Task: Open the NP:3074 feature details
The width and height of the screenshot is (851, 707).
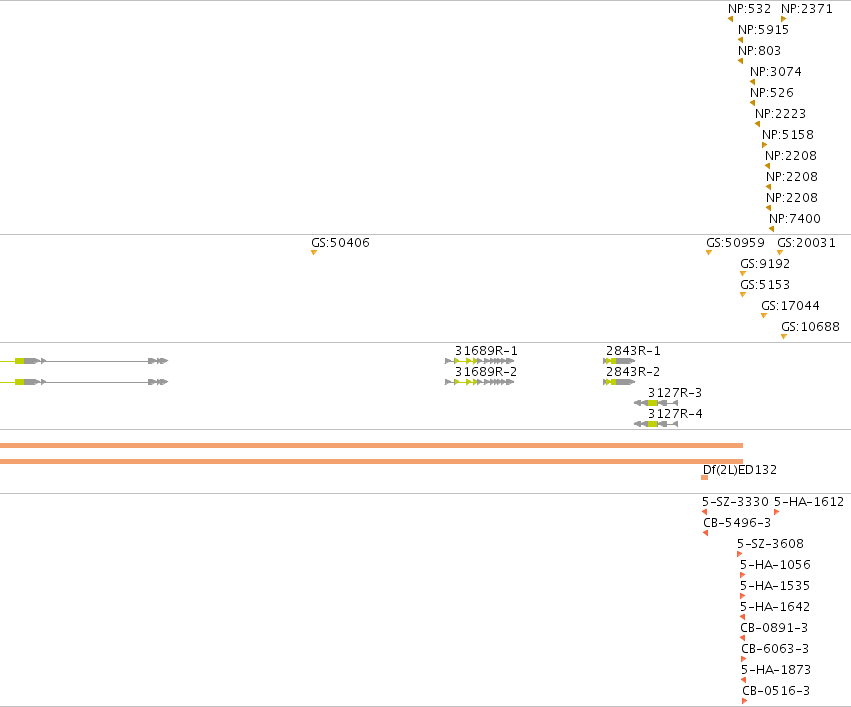Action: coord(776,72)
